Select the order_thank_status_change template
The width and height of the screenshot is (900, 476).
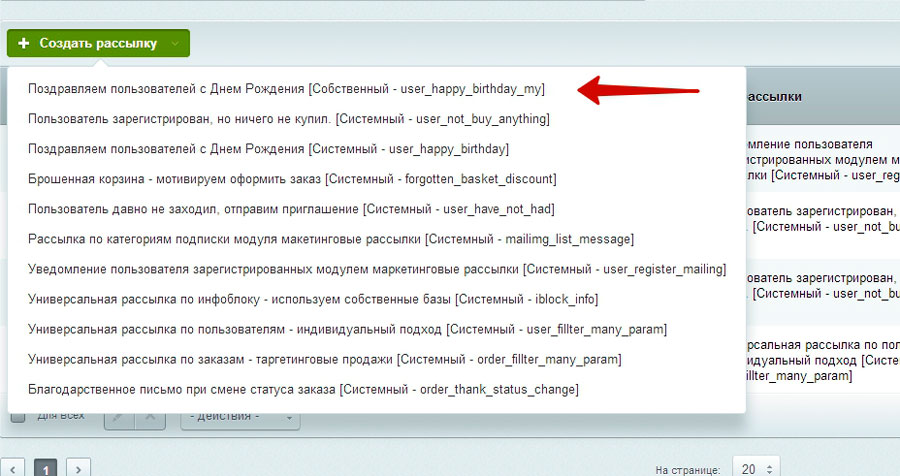303,389
